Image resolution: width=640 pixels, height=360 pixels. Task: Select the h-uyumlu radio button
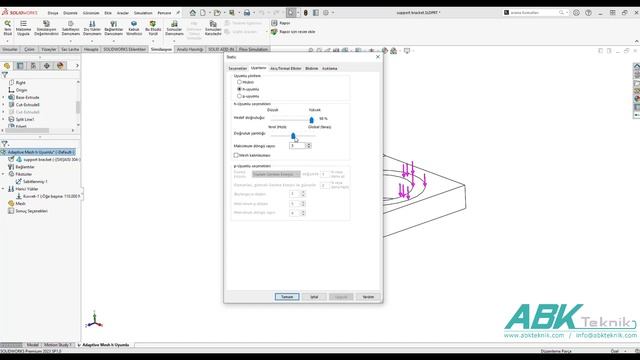(239, 89)
